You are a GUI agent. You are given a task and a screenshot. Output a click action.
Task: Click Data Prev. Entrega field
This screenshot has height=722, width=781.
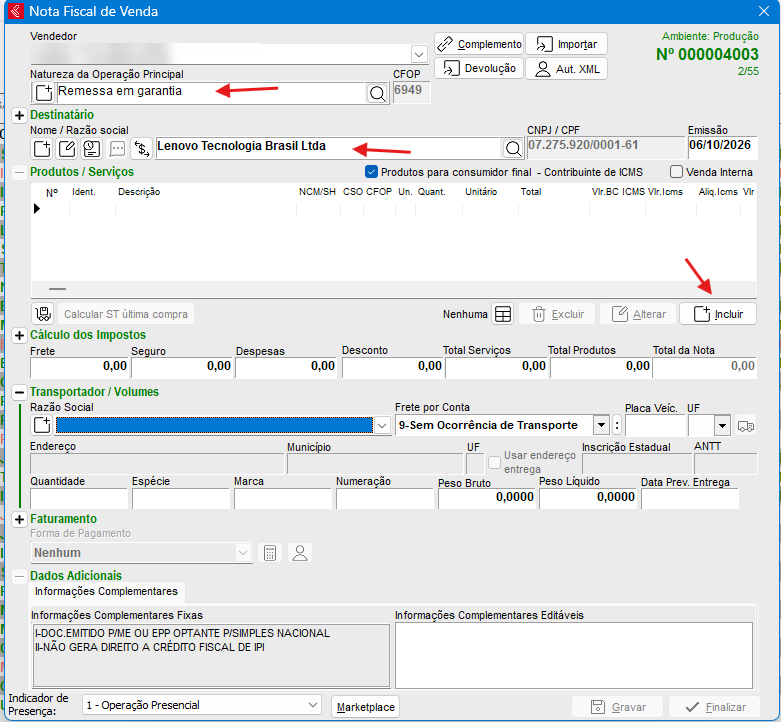point(690,498)
